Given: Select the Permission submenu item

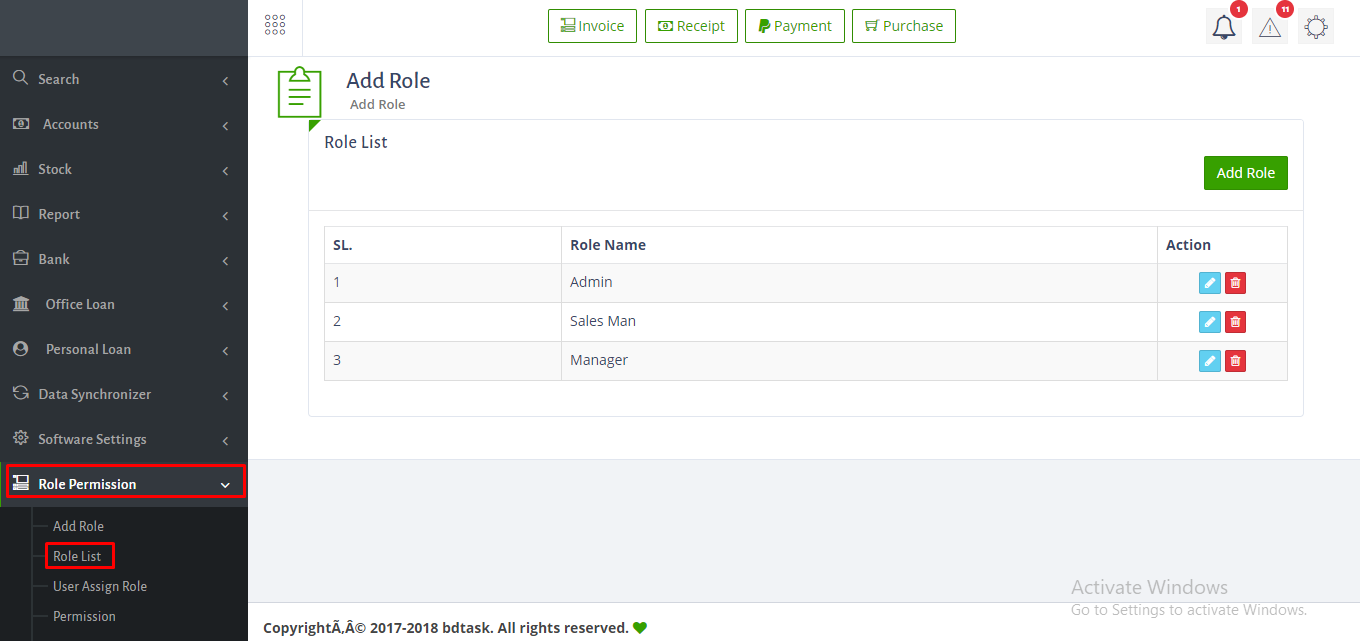Looking at the screenshot, I should [x=84, y=616].
